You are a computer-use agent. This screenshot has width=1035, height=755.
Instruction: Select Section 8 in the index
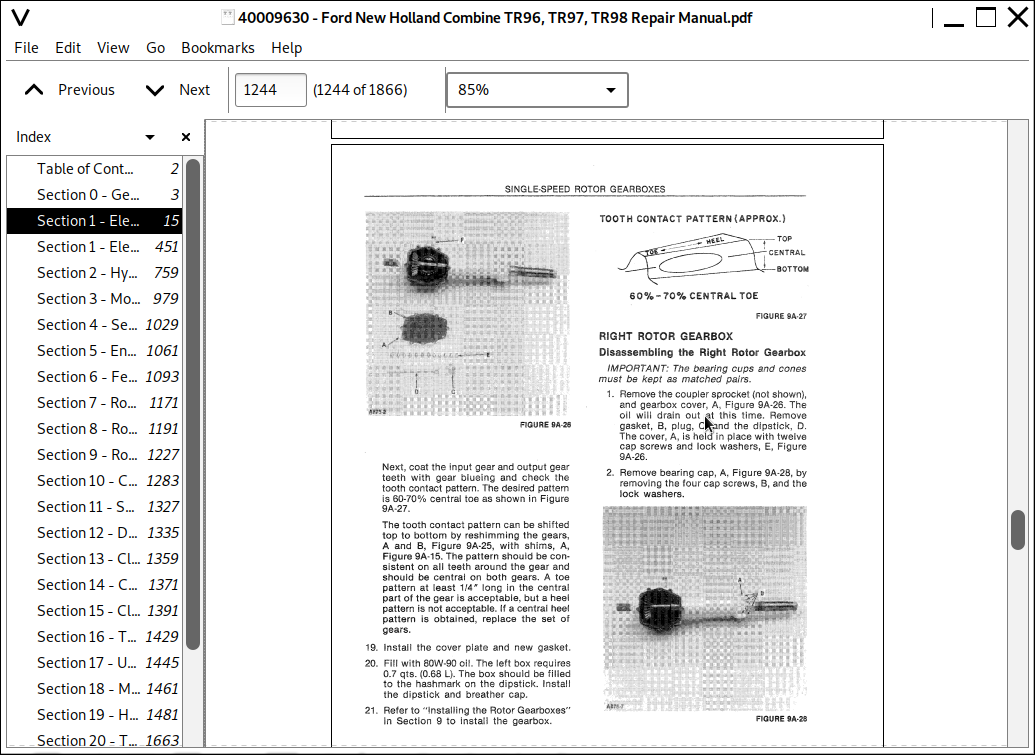click(94, 429)
